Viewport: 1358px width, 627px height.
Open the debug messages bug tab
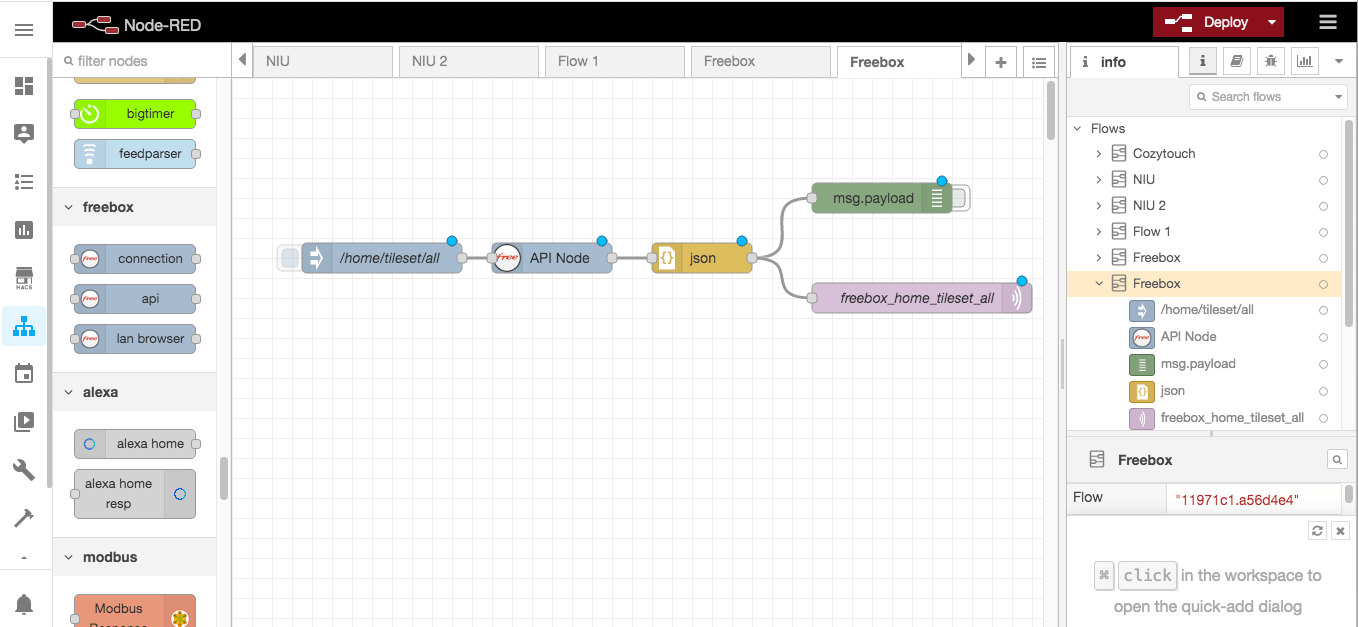[x=1271, y=61]
